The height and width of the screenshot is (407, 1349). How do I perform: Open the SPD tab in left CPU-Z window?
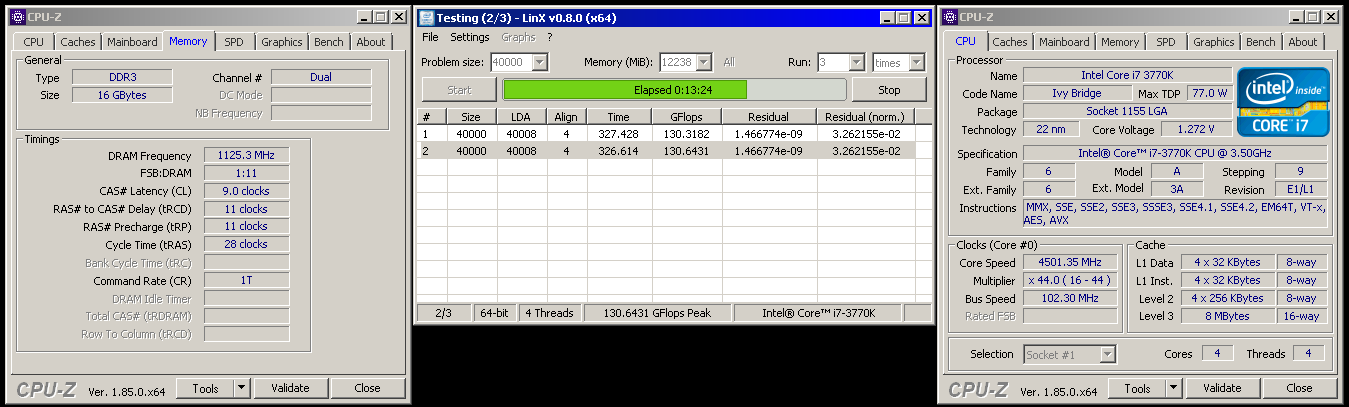(234, 42)
